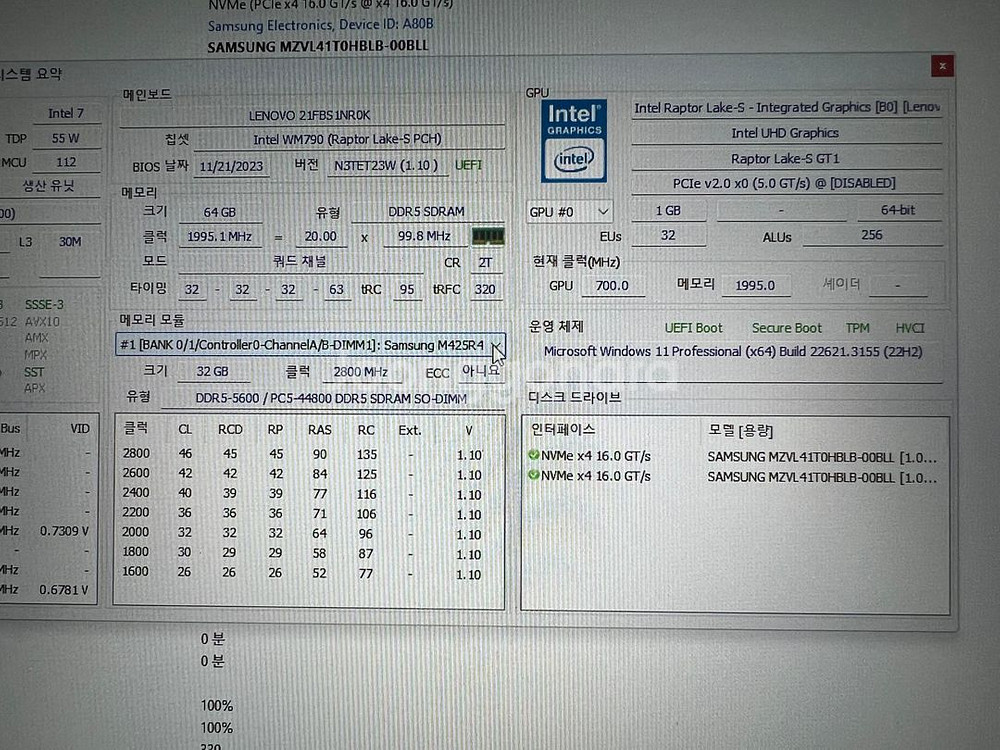Click the 32 GB module size value

(212, 372)
